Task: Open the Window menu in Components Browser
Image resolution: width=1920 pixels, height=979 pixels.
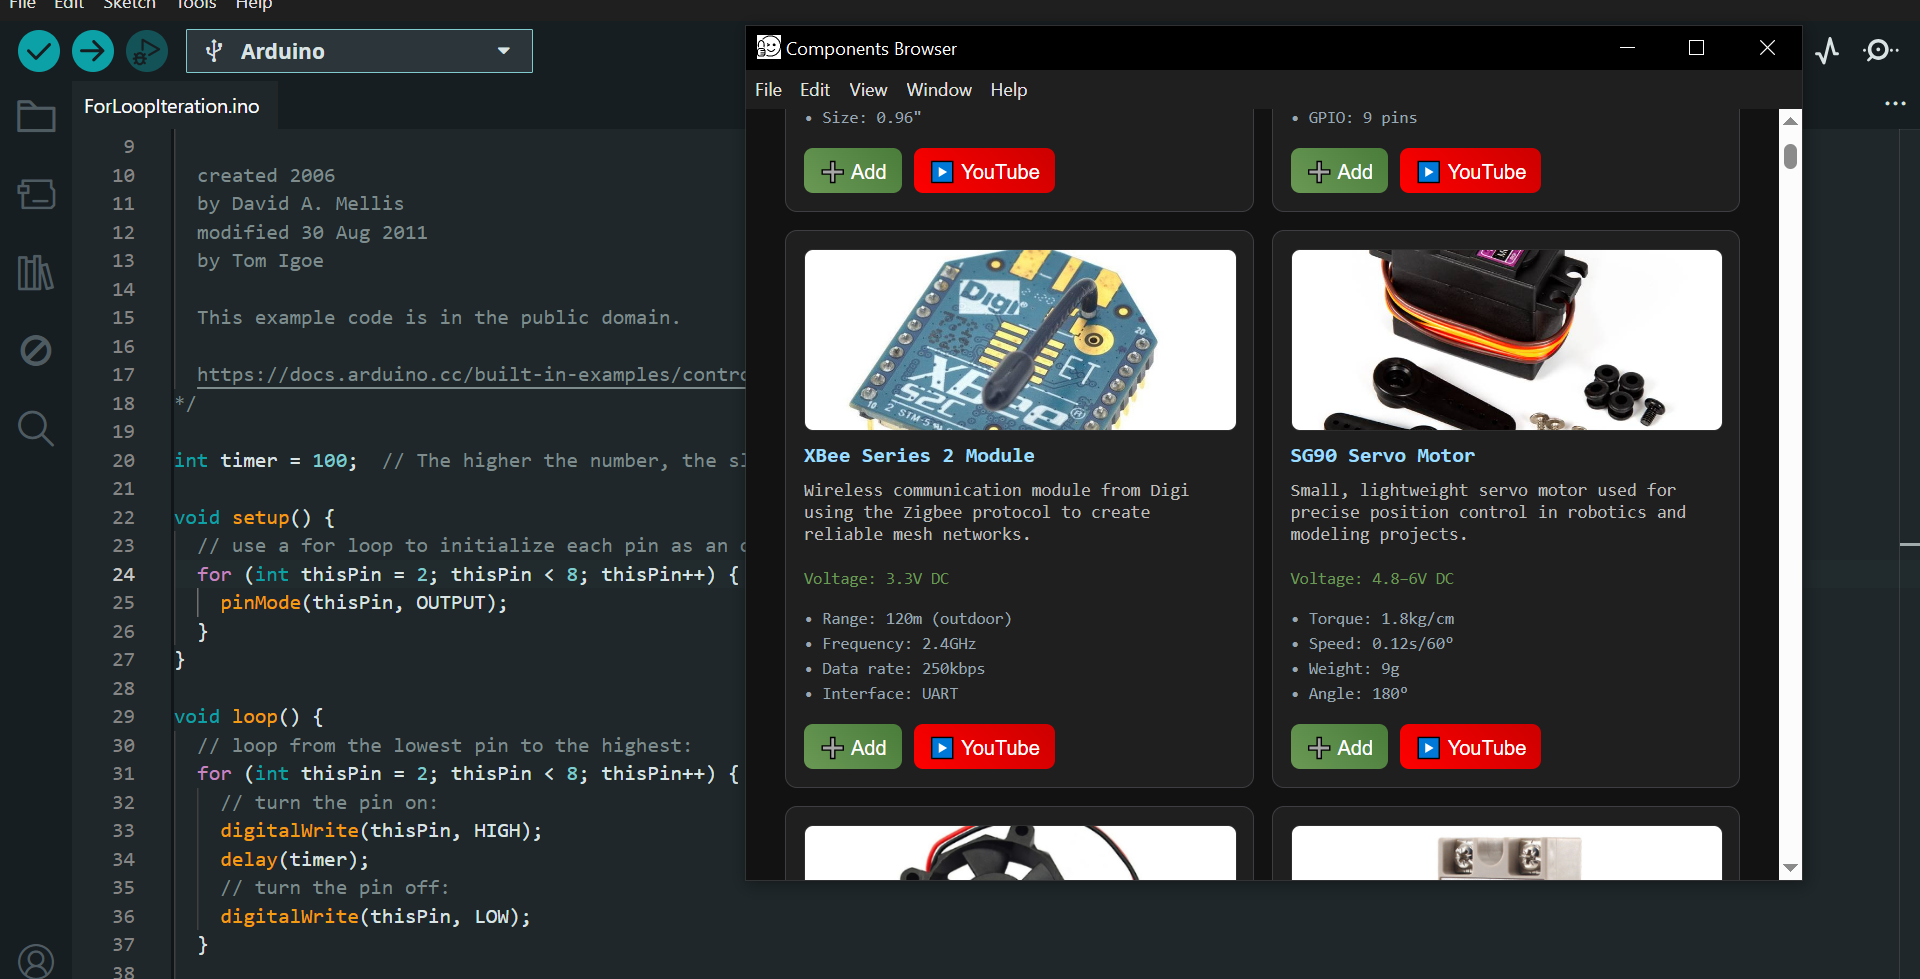Action: [x=939, y=90]
